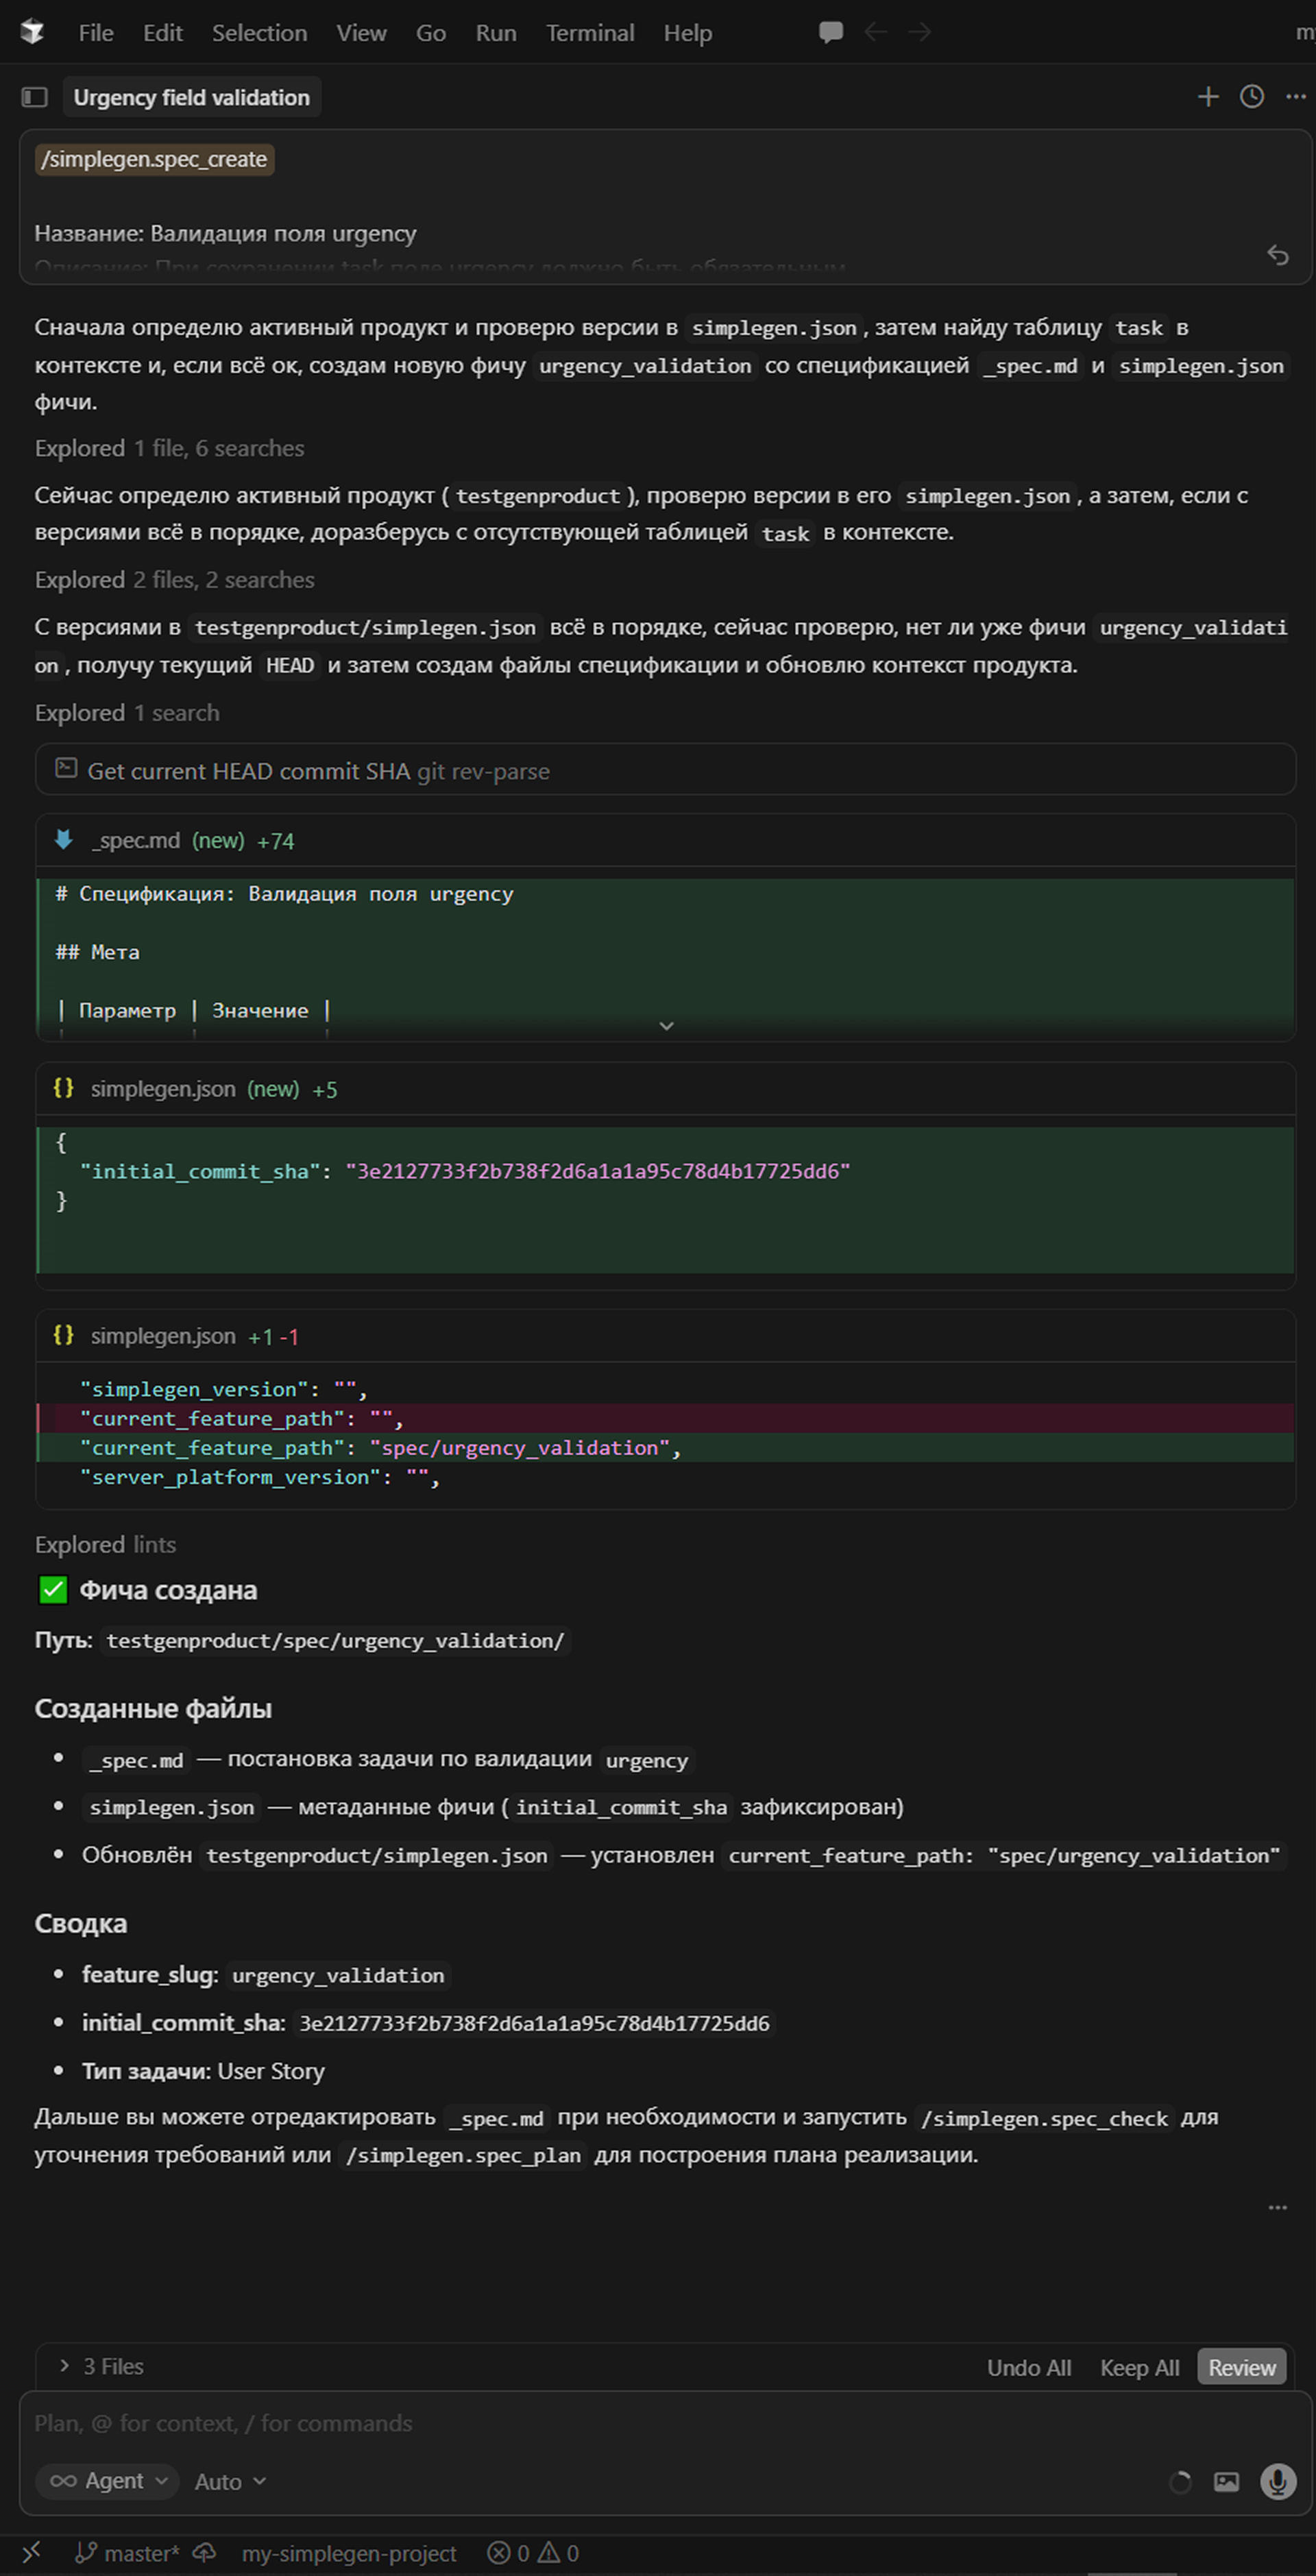This screenshot has width=1316, height=2576.
Task: Click errors and warnings status indicator
Action: click(x=533, y=2553)
